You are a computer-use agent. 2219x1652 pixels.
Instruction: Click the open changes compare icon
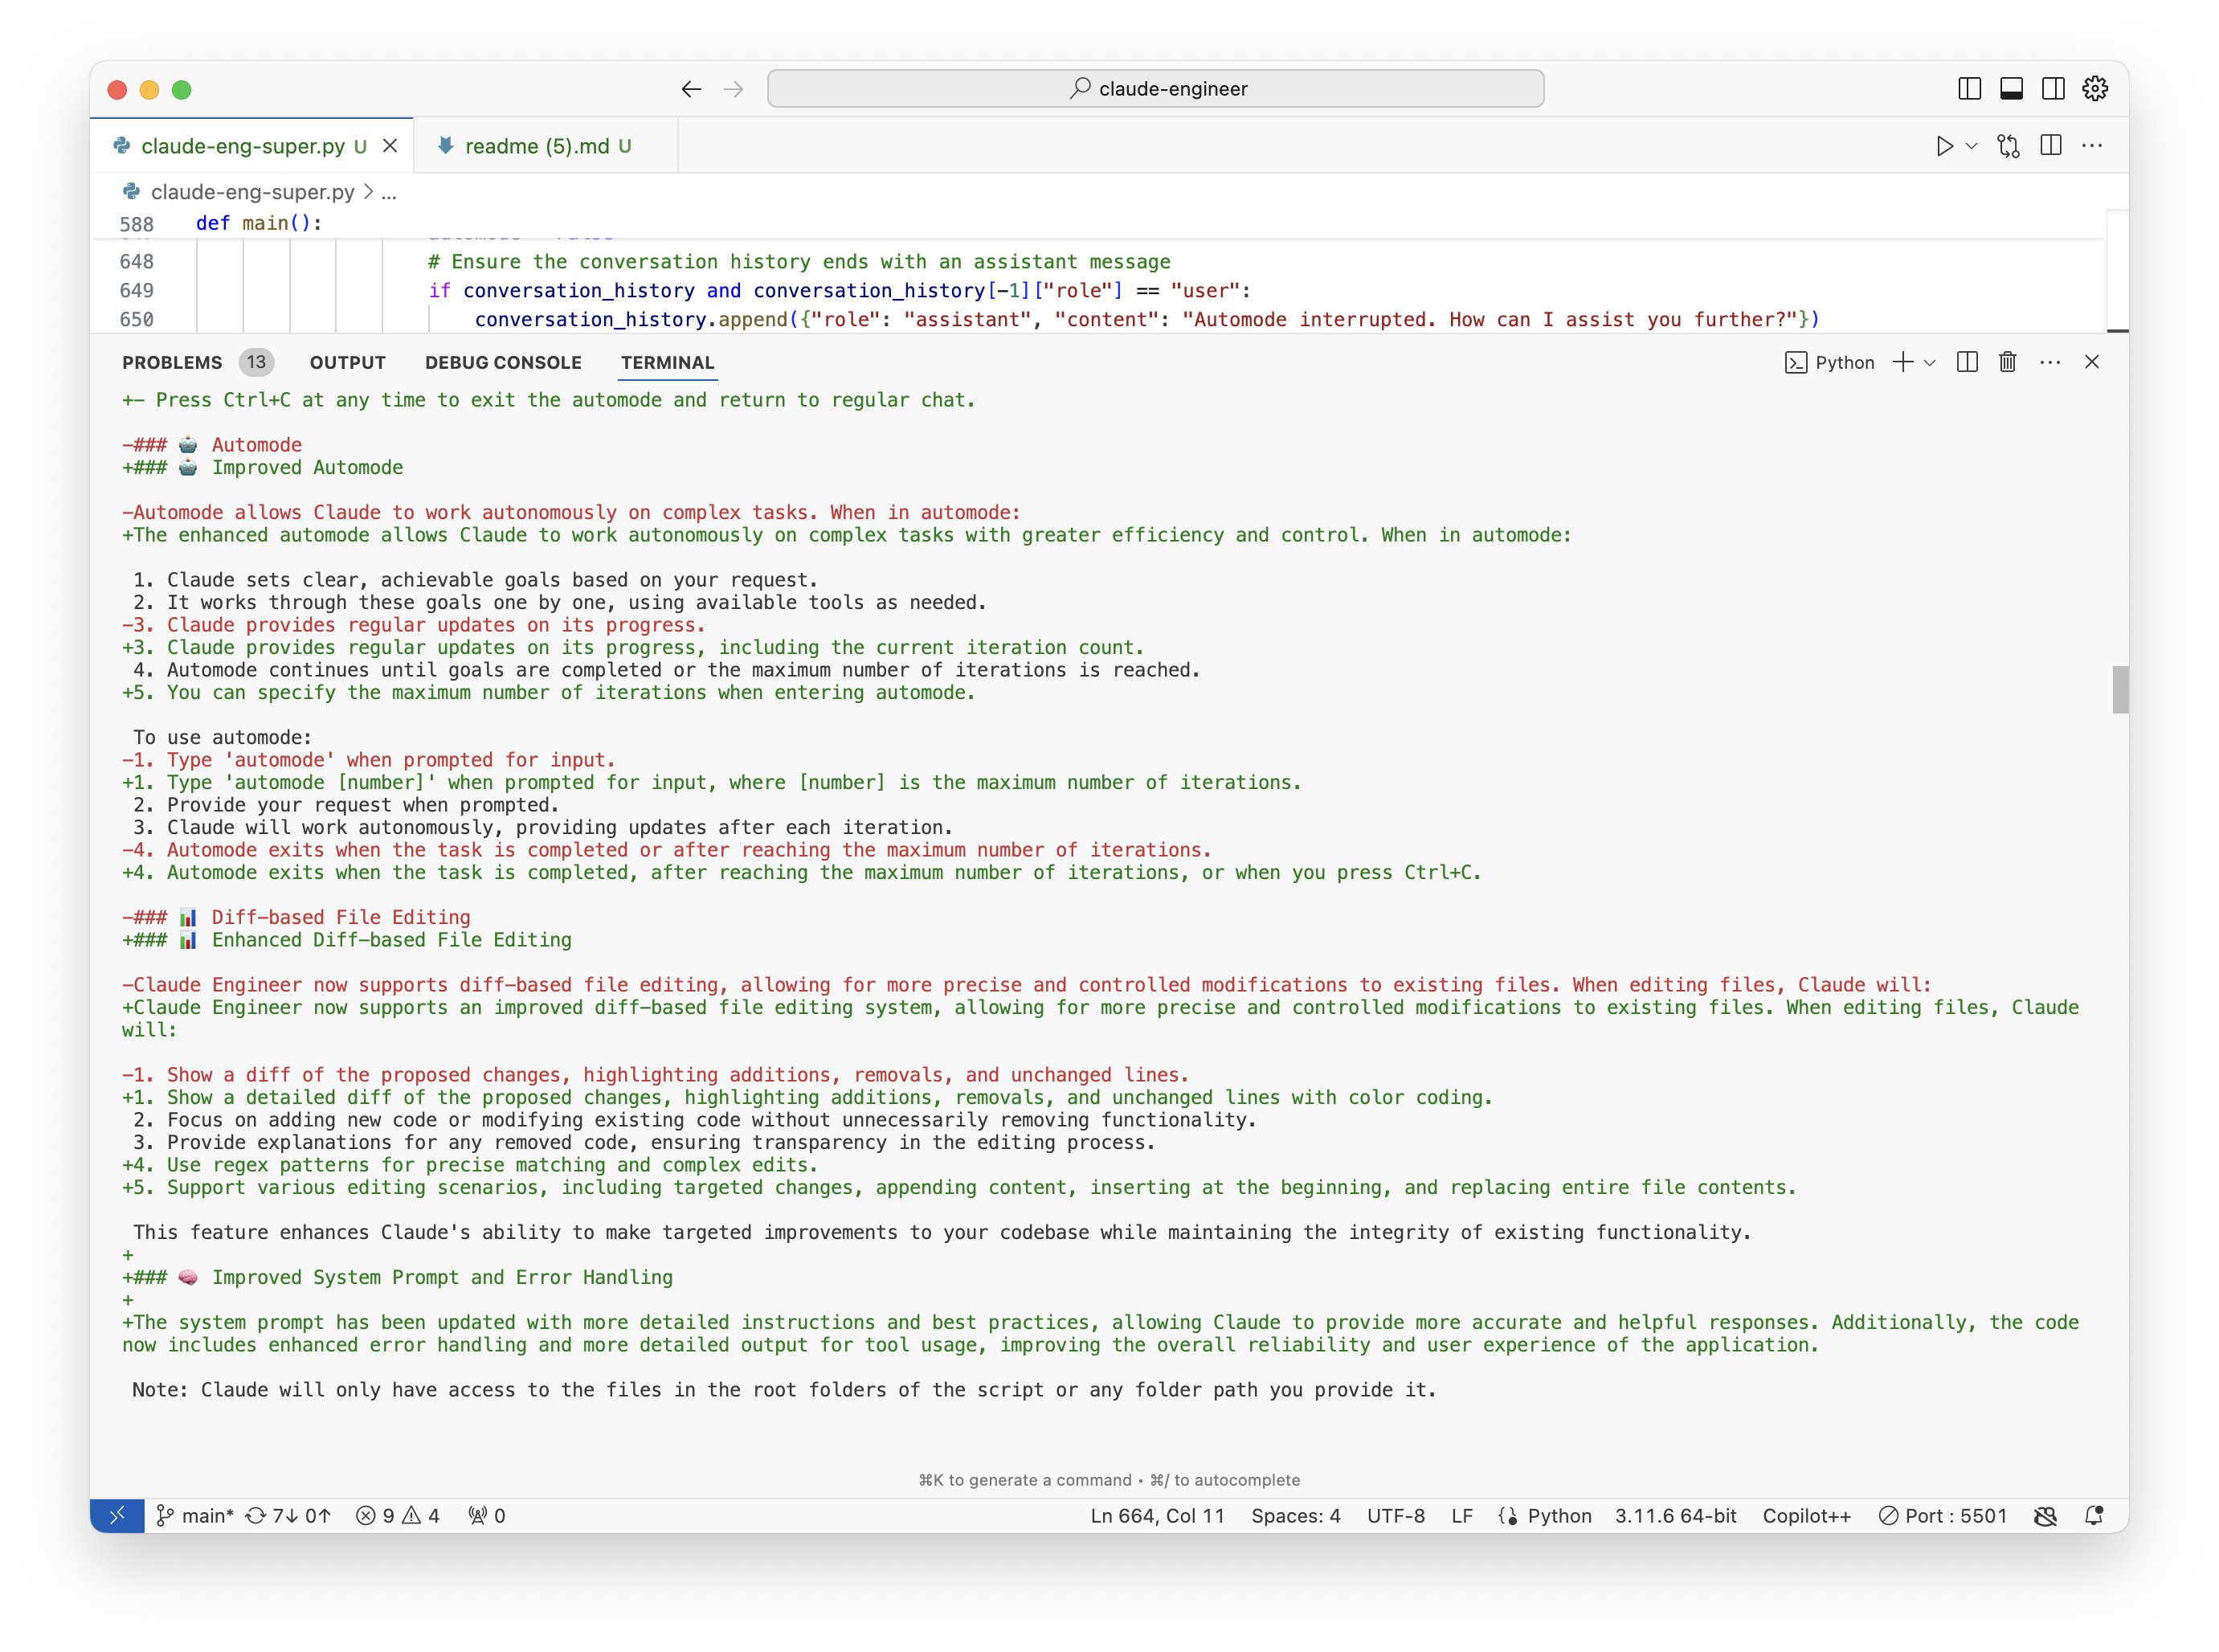[x=2008, y=146]
